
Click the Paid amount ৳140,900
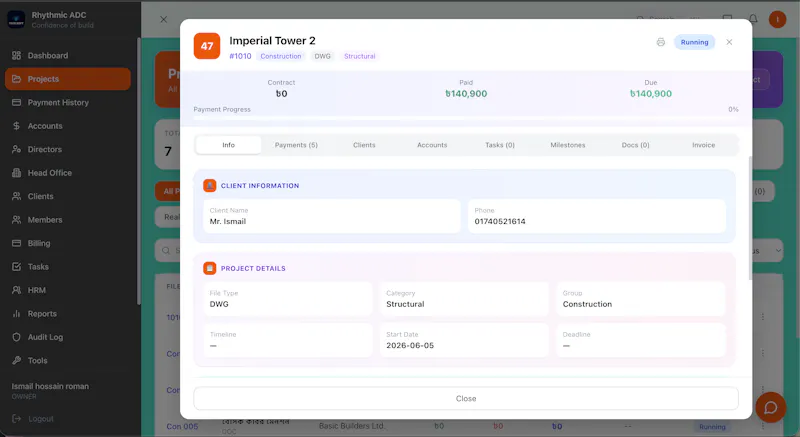466,94
